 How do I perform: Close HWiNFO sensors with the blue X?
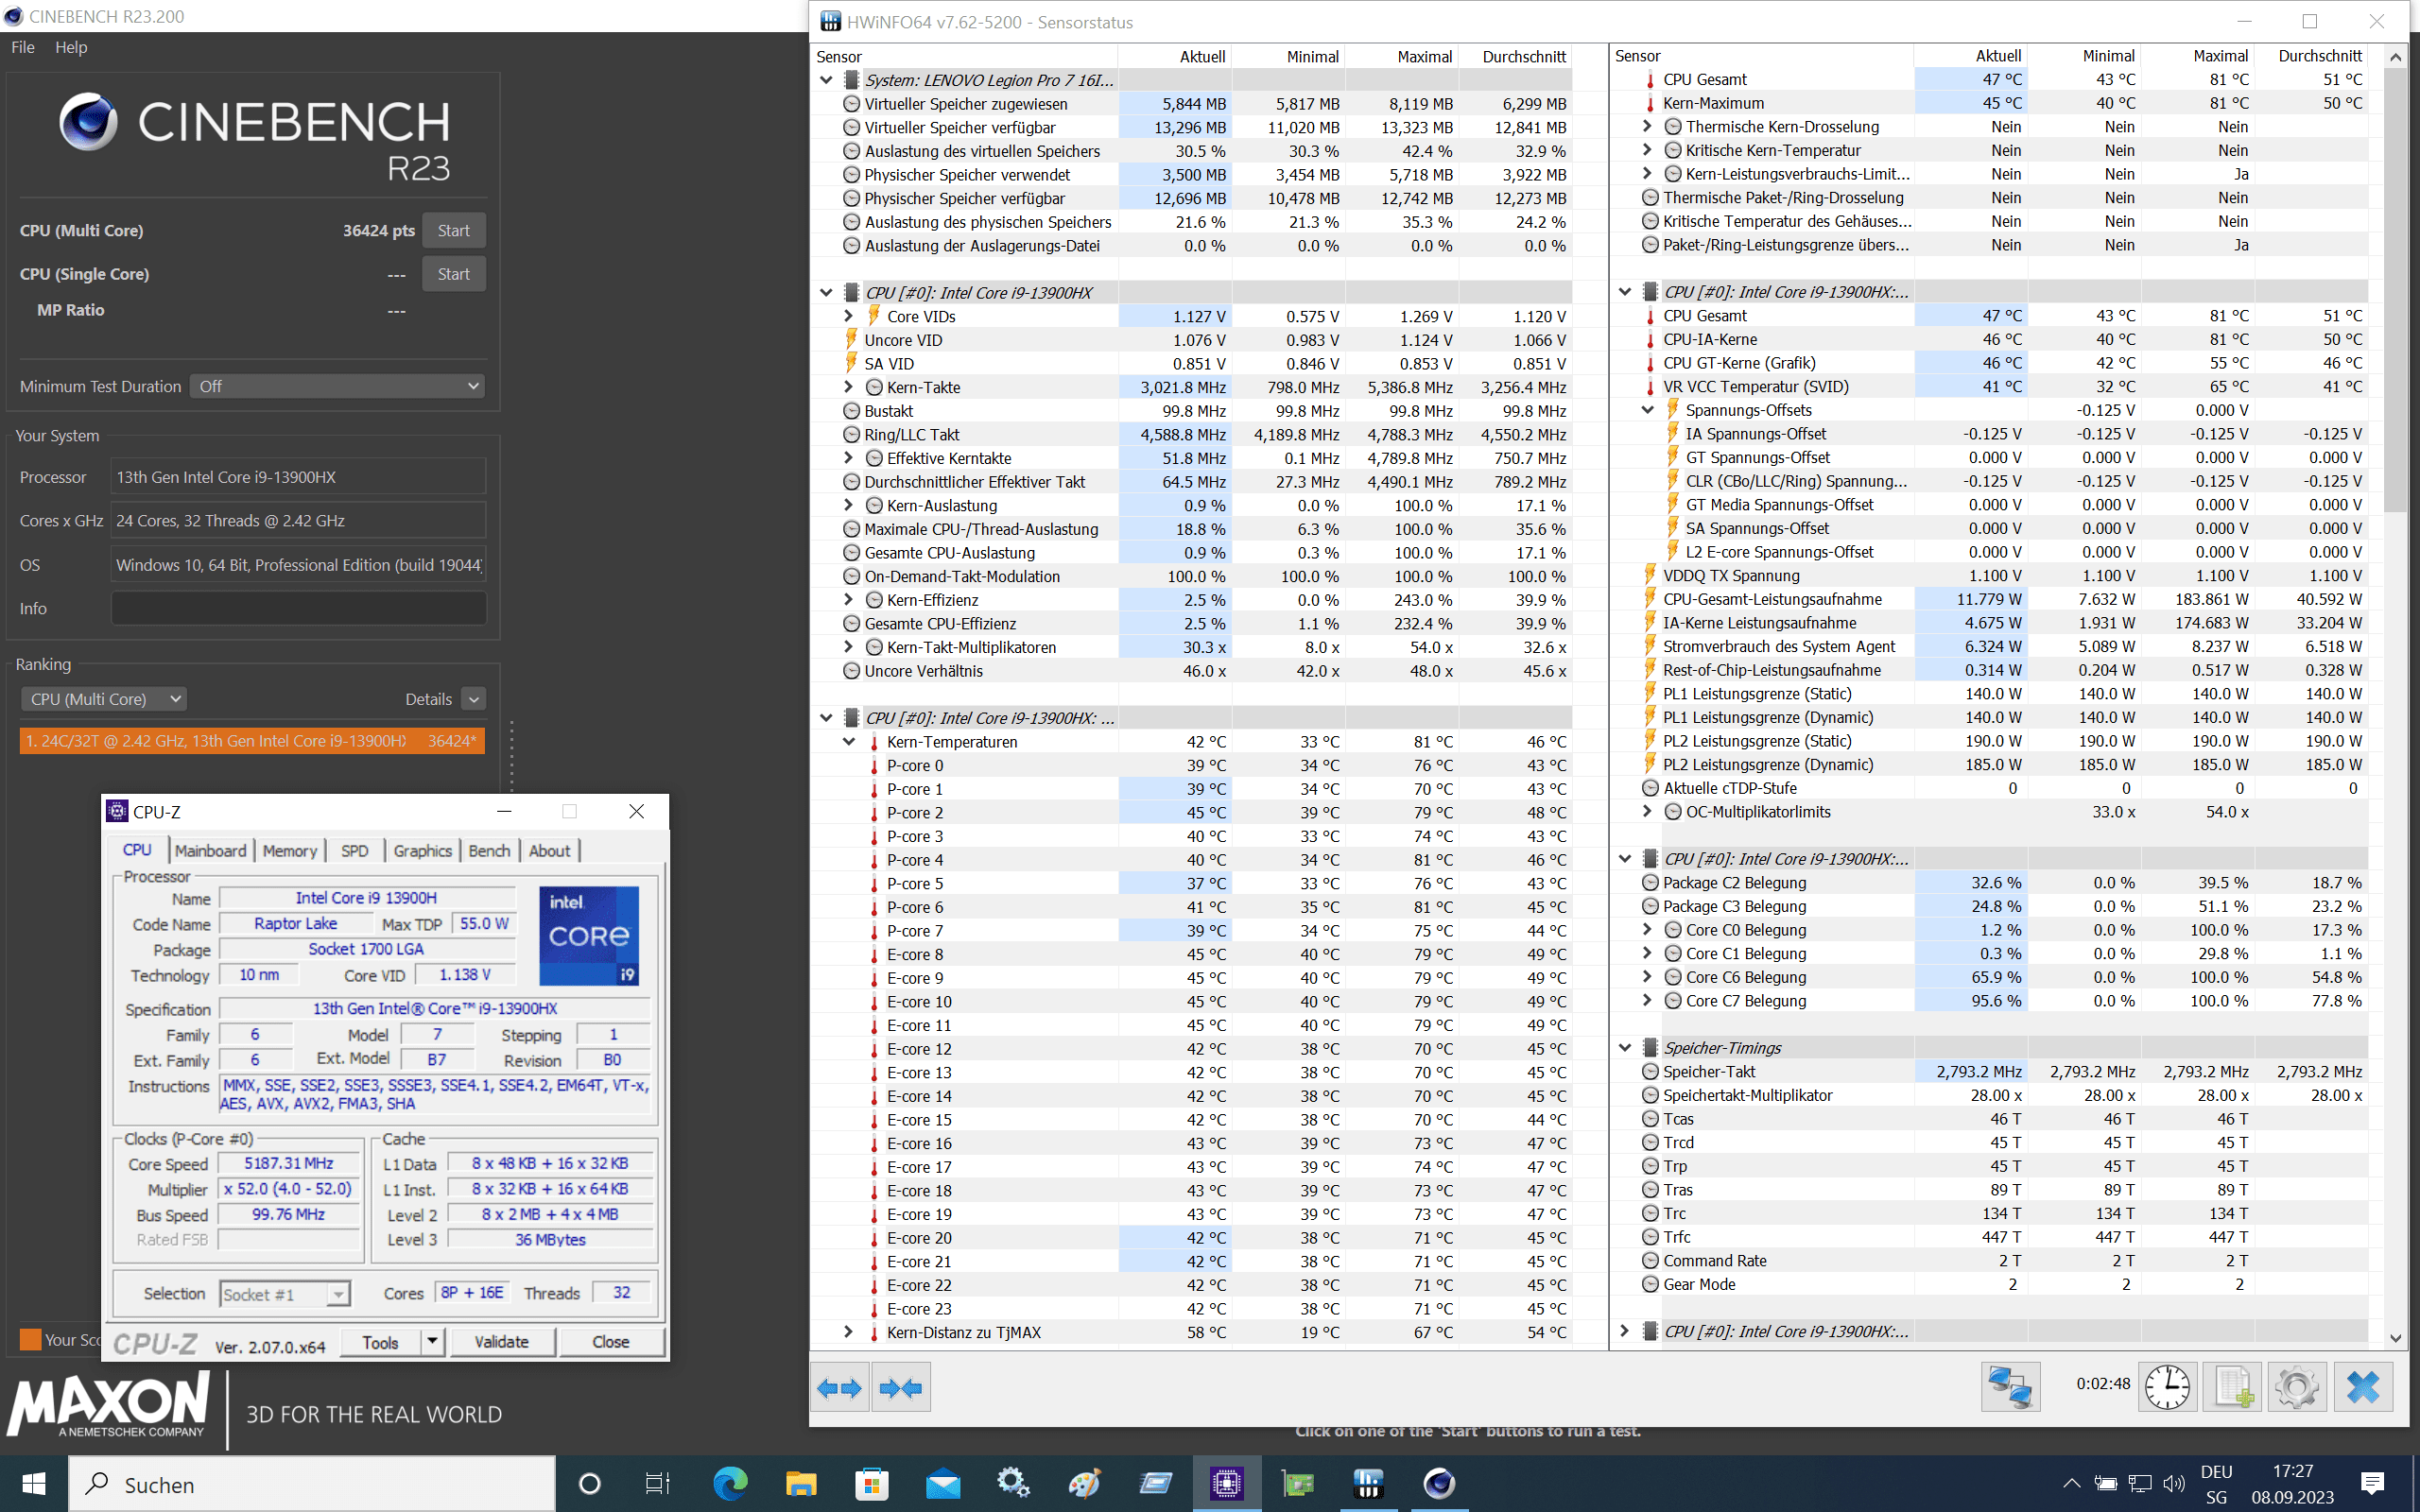[x=2363, y=1387]
